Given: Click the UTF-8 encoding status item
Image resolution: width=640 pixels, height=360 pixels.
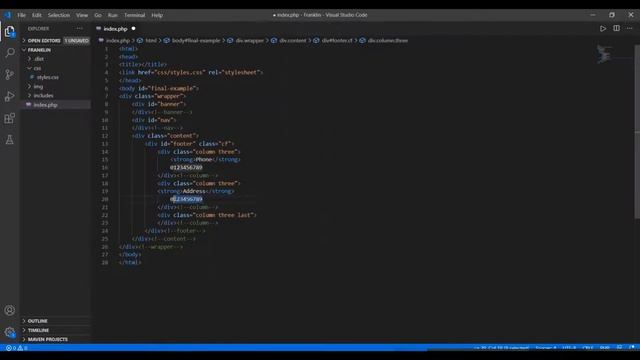Looking at the screenshot, I should pos(569,348).
